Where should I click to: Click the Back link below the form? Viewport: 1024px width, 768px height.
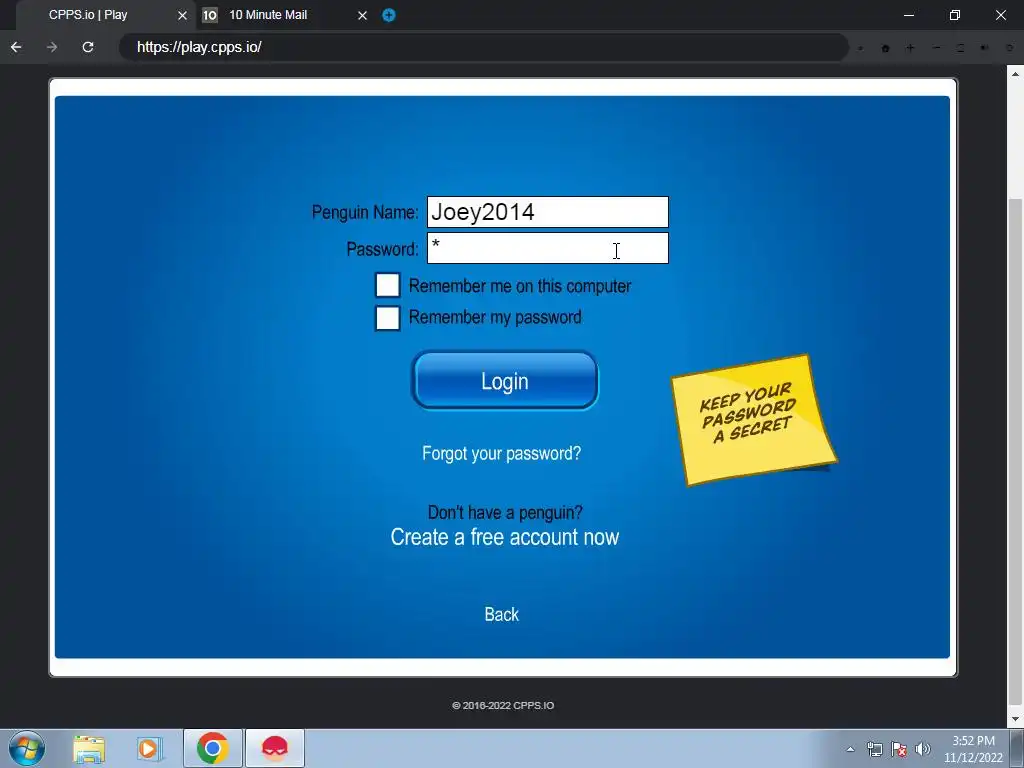point(502,614)
